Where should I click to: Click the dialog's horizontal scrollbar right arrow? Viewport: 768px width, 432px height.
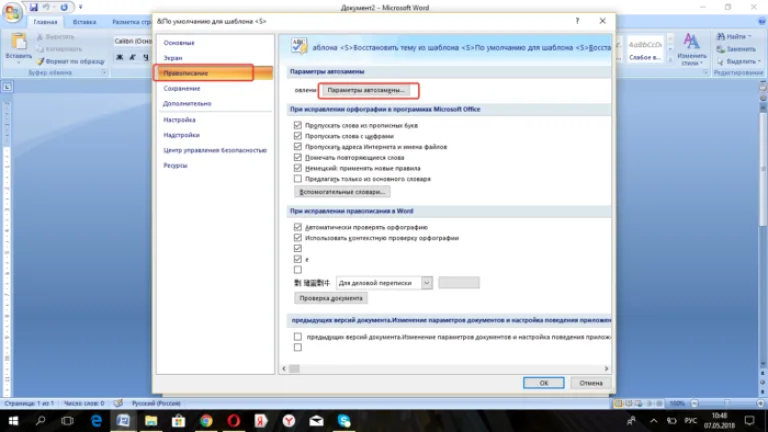pos(606,368)
